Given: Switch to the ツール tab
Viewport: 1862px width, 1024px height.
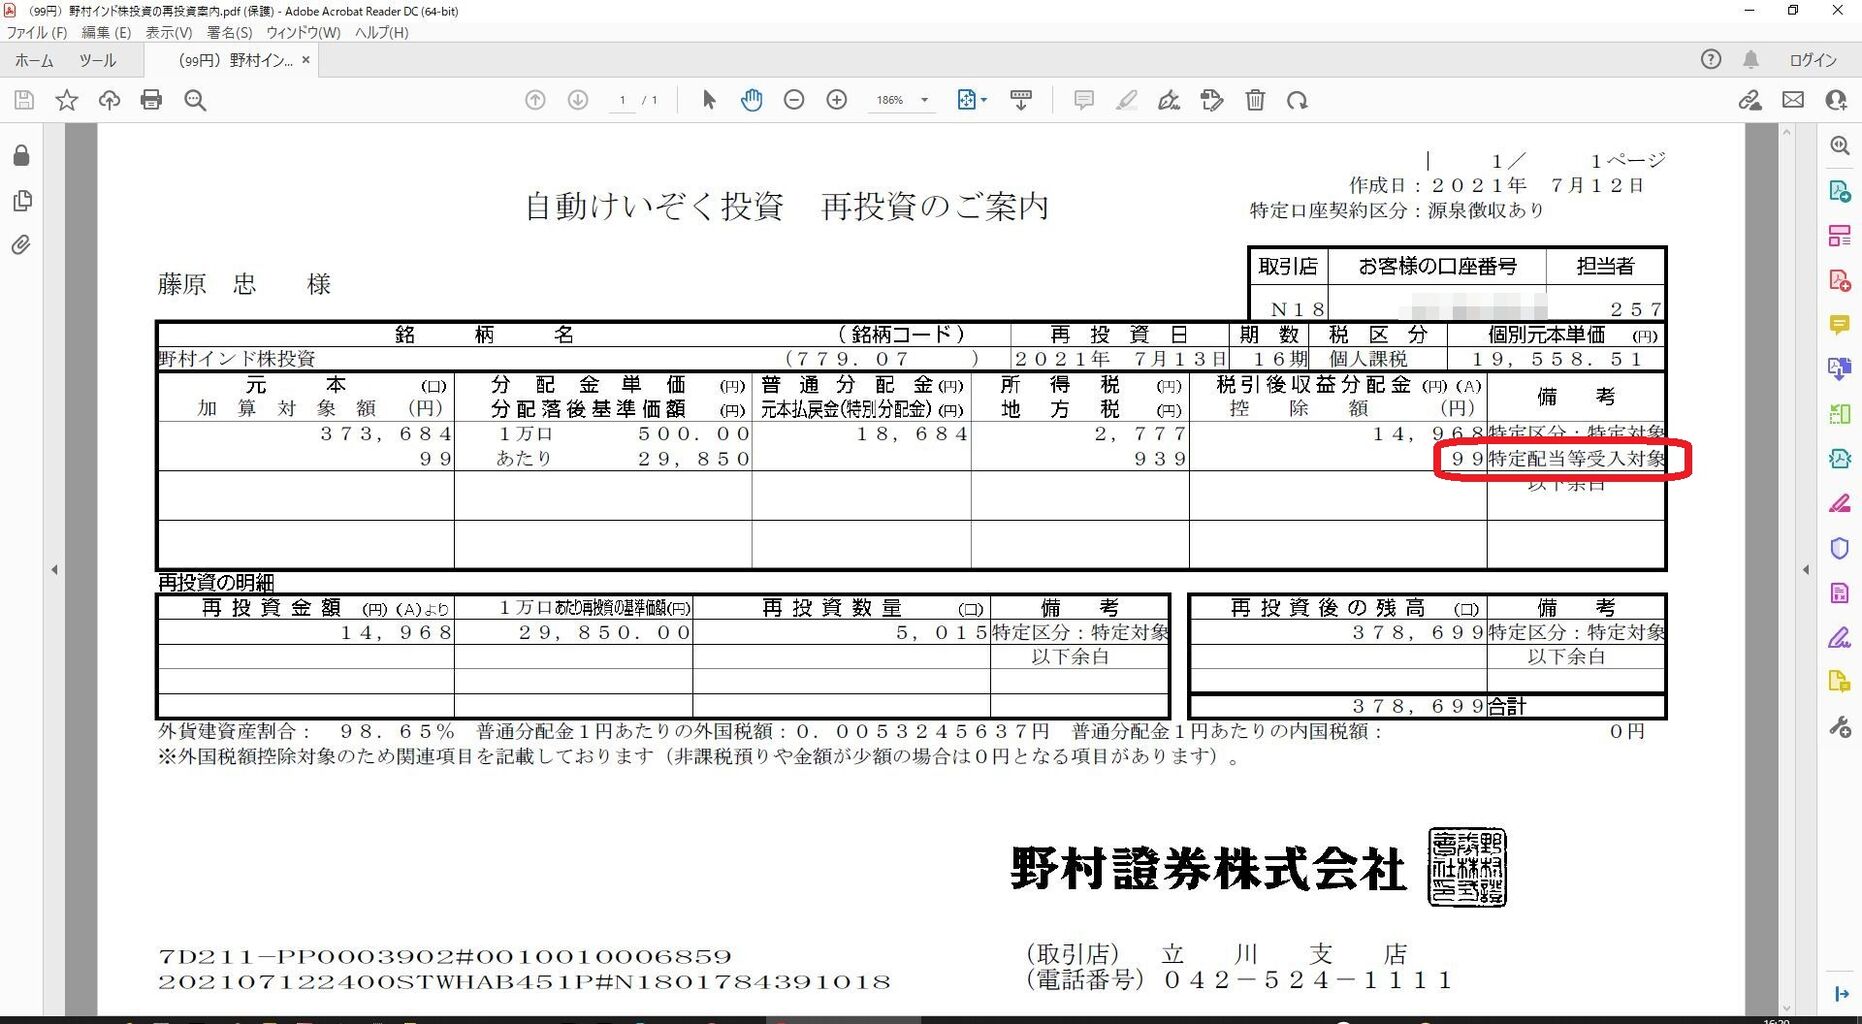Looking at the screenshot, I should click(97, 60).
